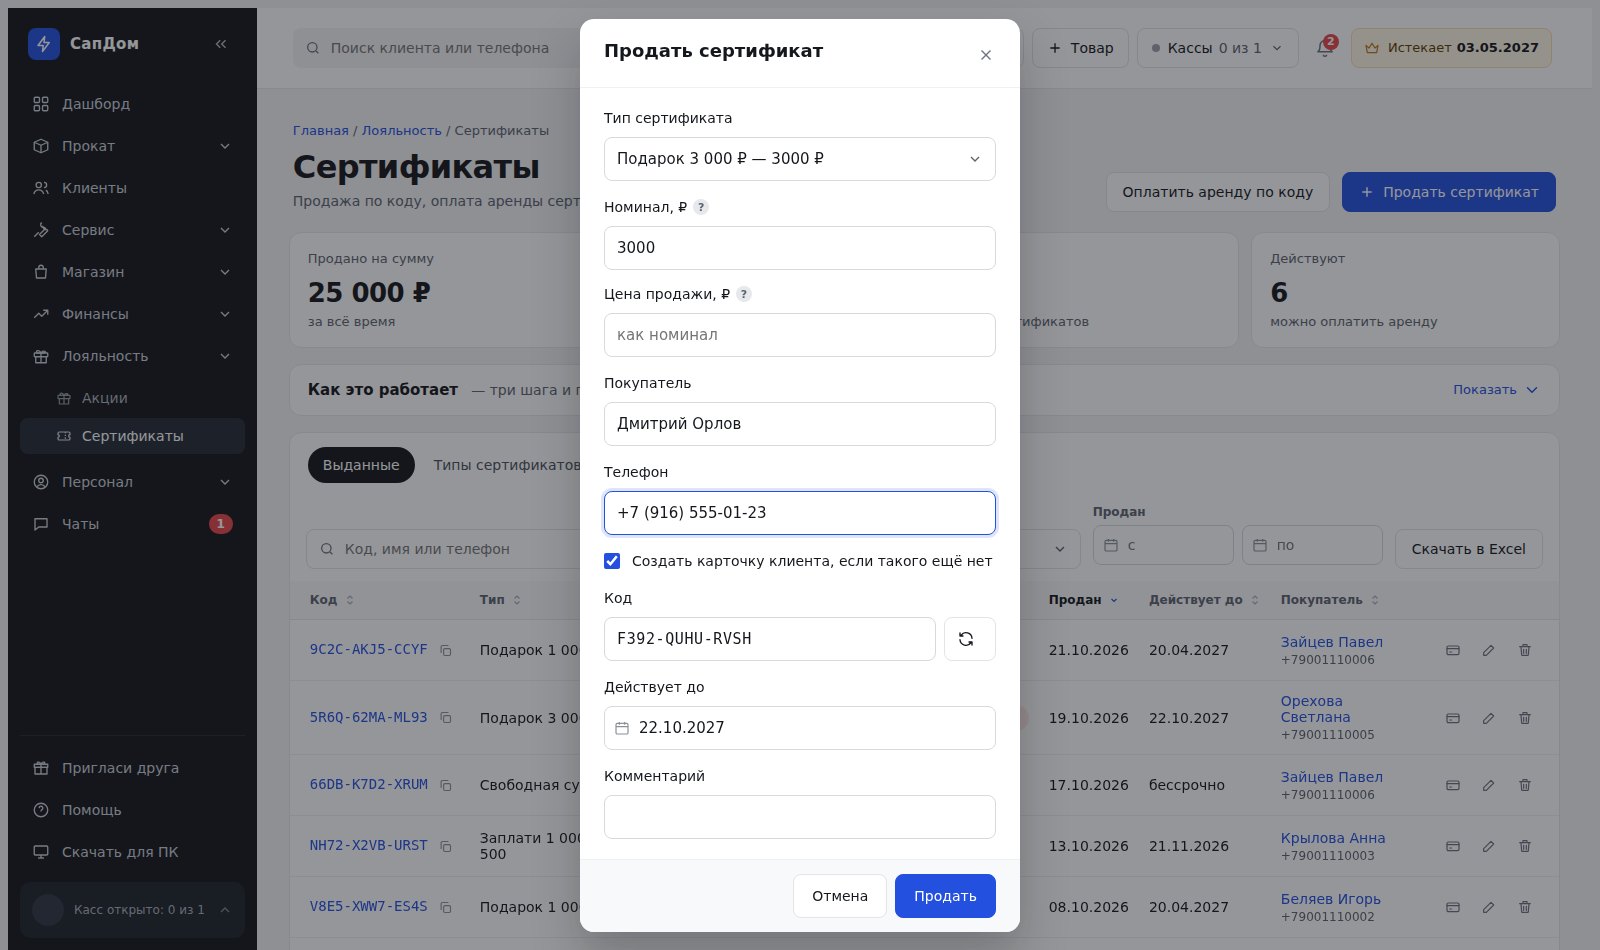Copy code 66DB-K7D2-XRUM
This screenshot has width=1600, height=950.
point(446,785)
